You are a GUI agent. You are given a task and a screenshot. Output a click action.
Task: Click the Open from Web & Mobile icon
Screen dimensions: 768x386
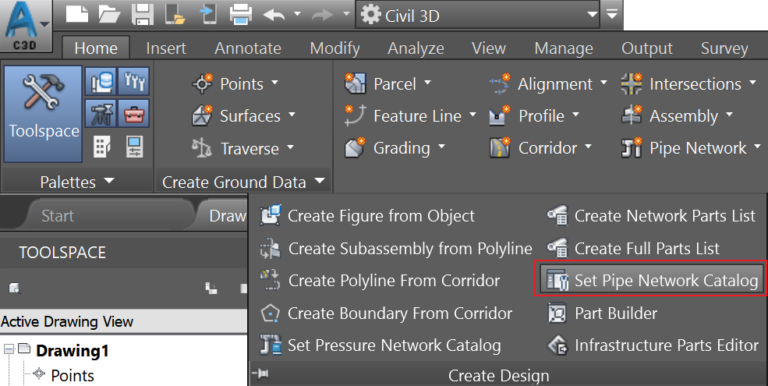point(175,14)
